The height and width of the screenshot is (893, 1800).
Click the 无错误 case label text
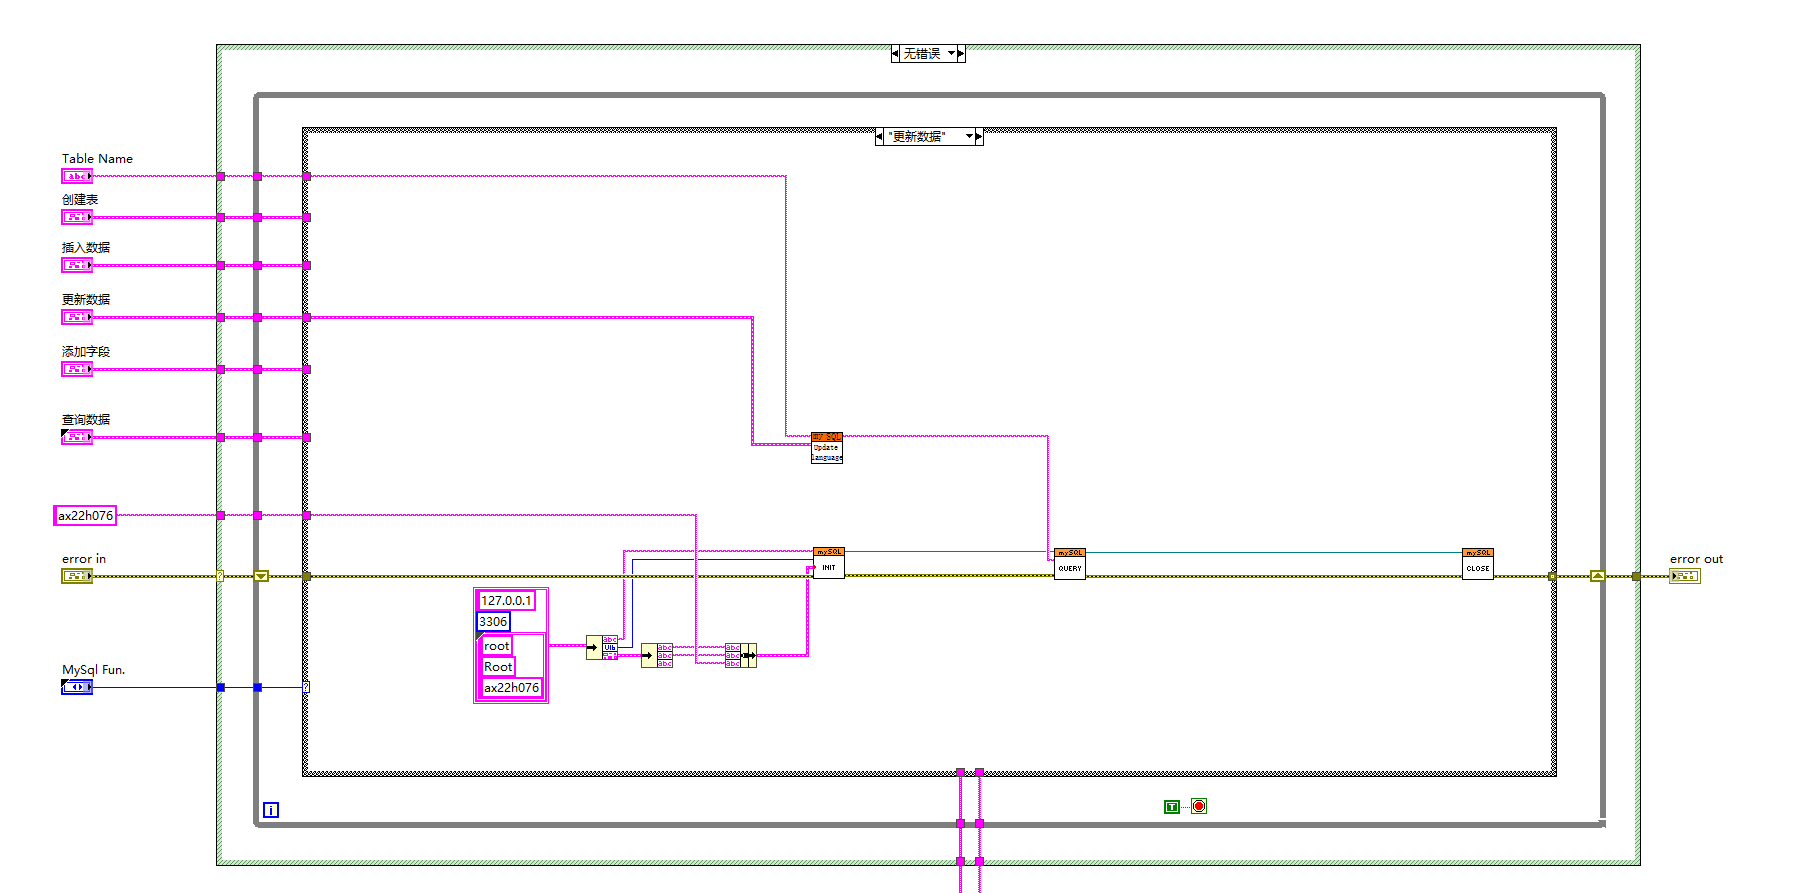(922, 54)
